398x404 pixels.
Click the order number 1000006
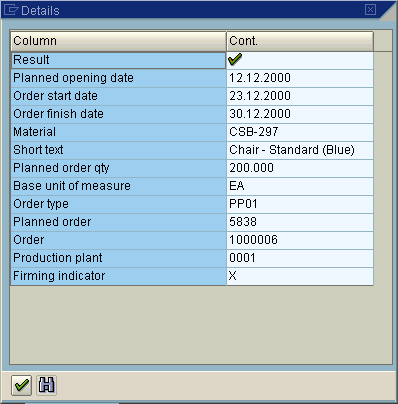(x=300, y=240)
